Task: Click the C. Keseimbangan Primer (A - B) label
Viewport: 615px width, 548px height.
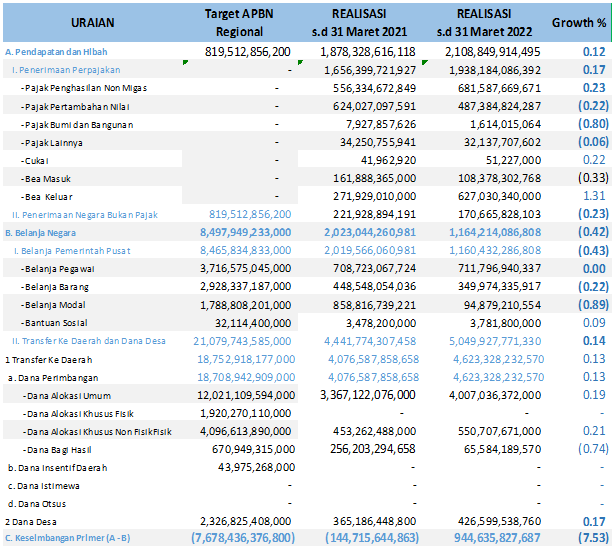Action: click(72, 538)
